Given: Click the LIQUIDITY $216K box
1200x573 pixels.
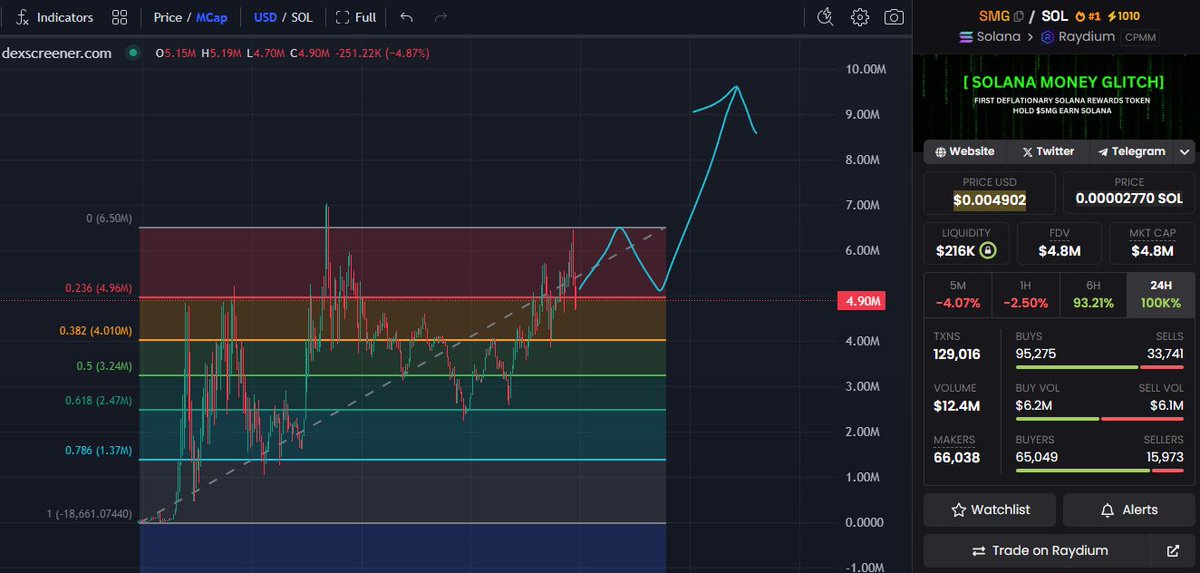Looking at the screenshot, I should [966, 243].
